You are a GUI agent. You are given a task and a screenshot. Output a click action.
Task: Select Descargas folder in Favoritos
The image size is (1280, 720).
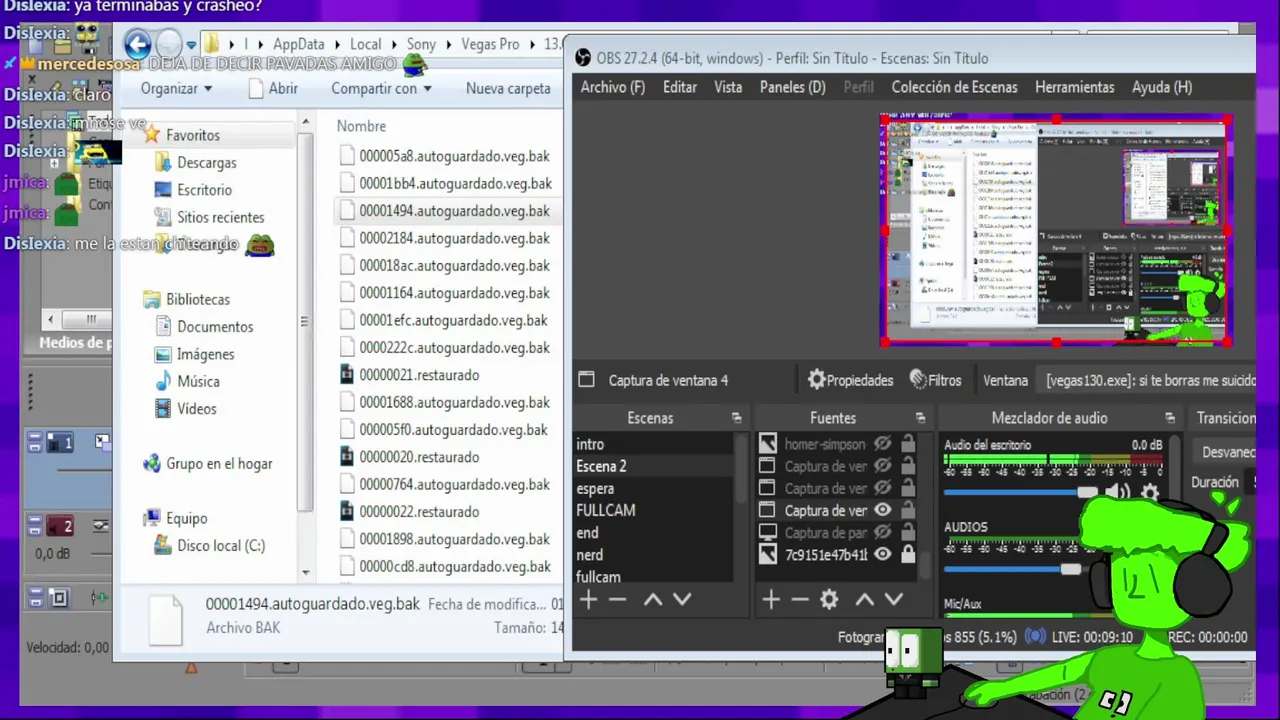click(x=206, y=162)
